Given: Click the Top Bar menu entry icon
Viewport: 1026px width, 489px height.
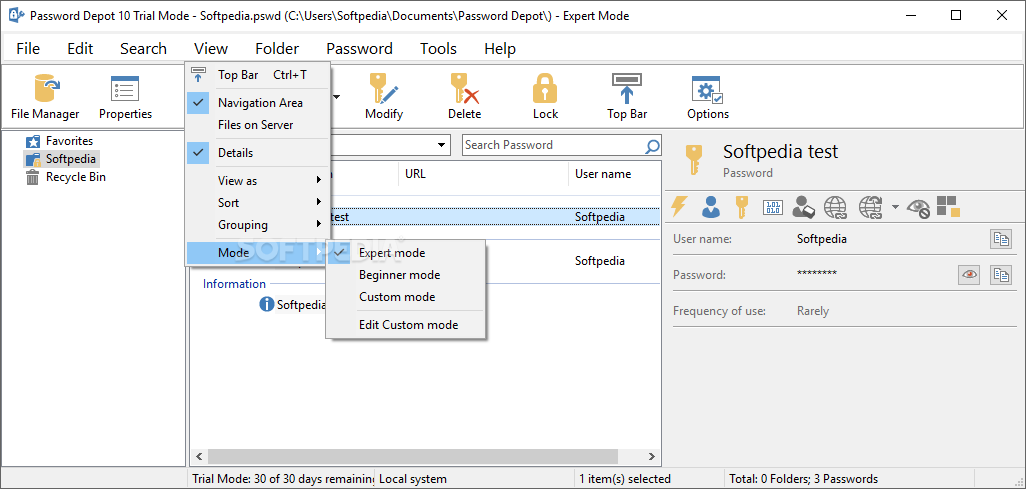Looking at the screenshot, I should (198, 75).
